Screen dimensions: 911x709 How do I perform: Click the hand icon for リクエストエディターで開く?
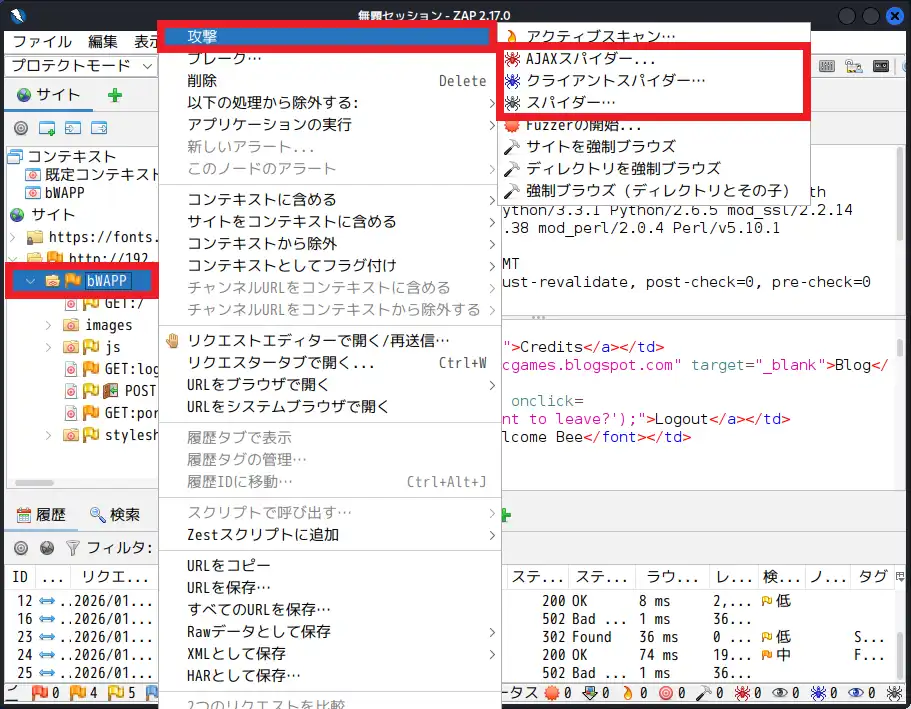click(172, 341)
